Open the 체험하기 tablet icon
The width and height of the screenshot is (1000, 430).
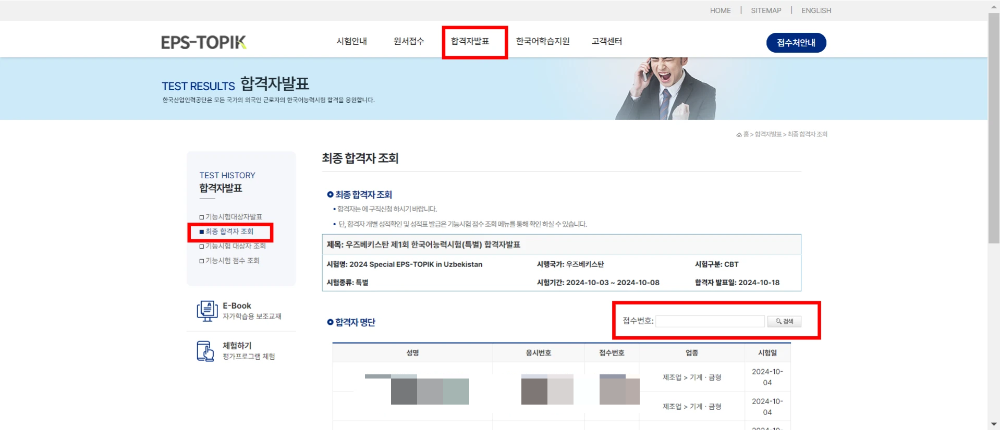click(207, 350)
